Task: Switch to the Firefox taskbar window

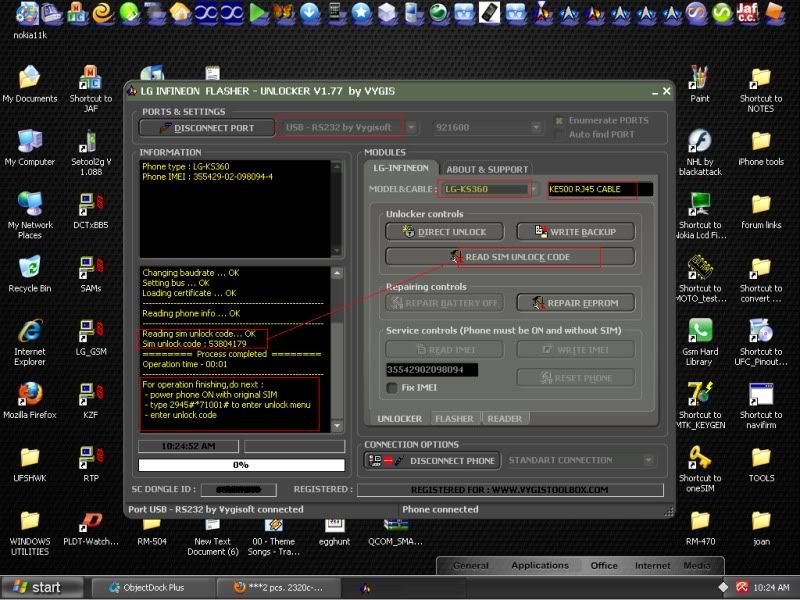Action: click(279, 587)
